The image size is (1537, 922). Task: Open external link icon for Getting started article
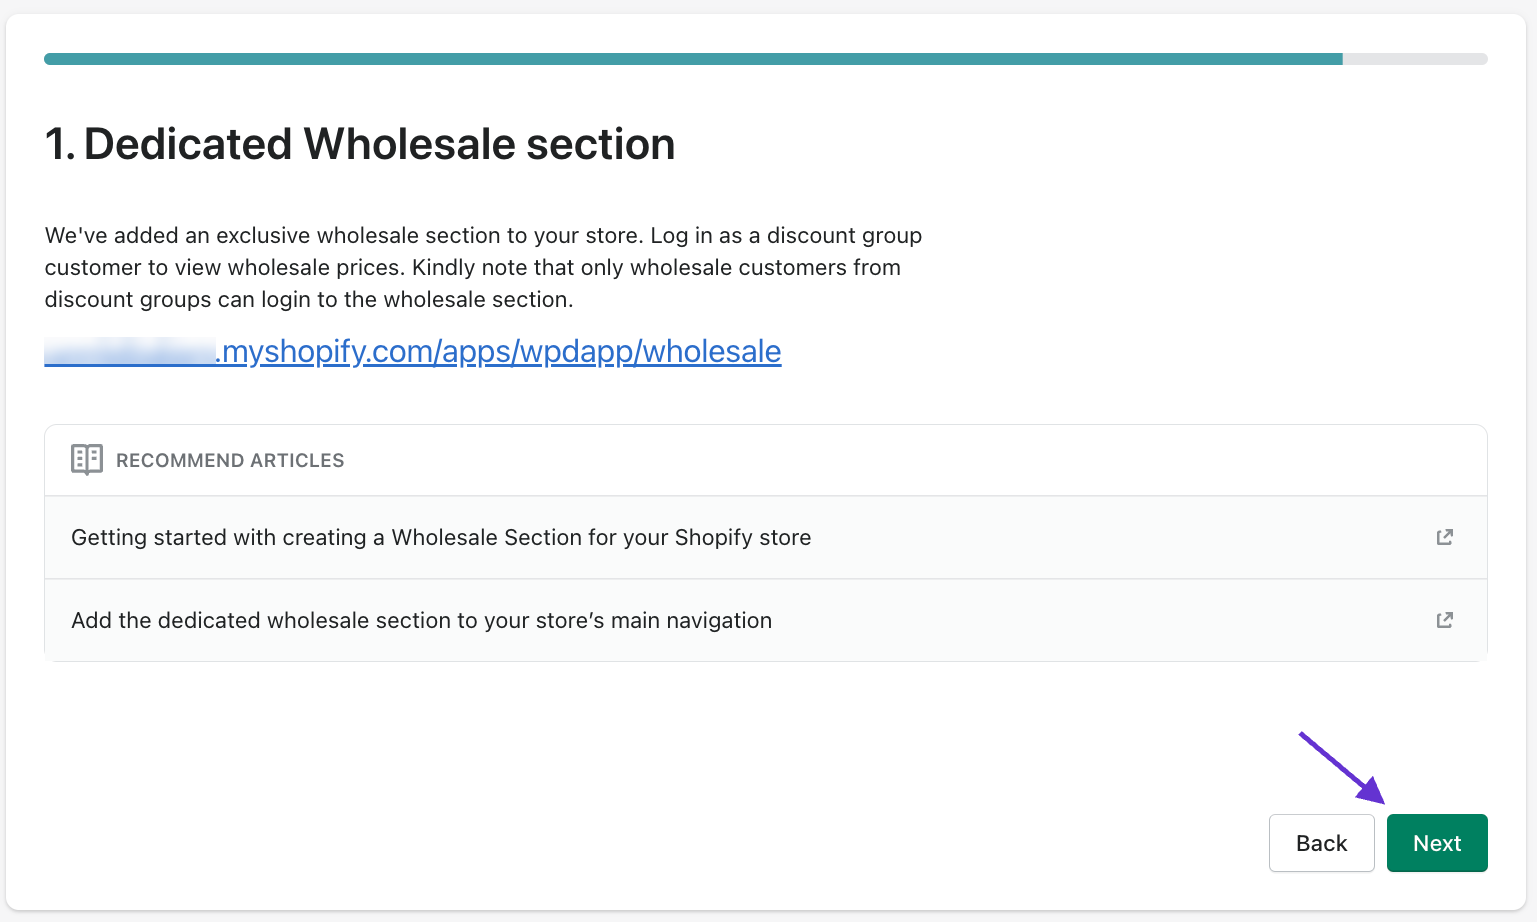click(1444, 537)
